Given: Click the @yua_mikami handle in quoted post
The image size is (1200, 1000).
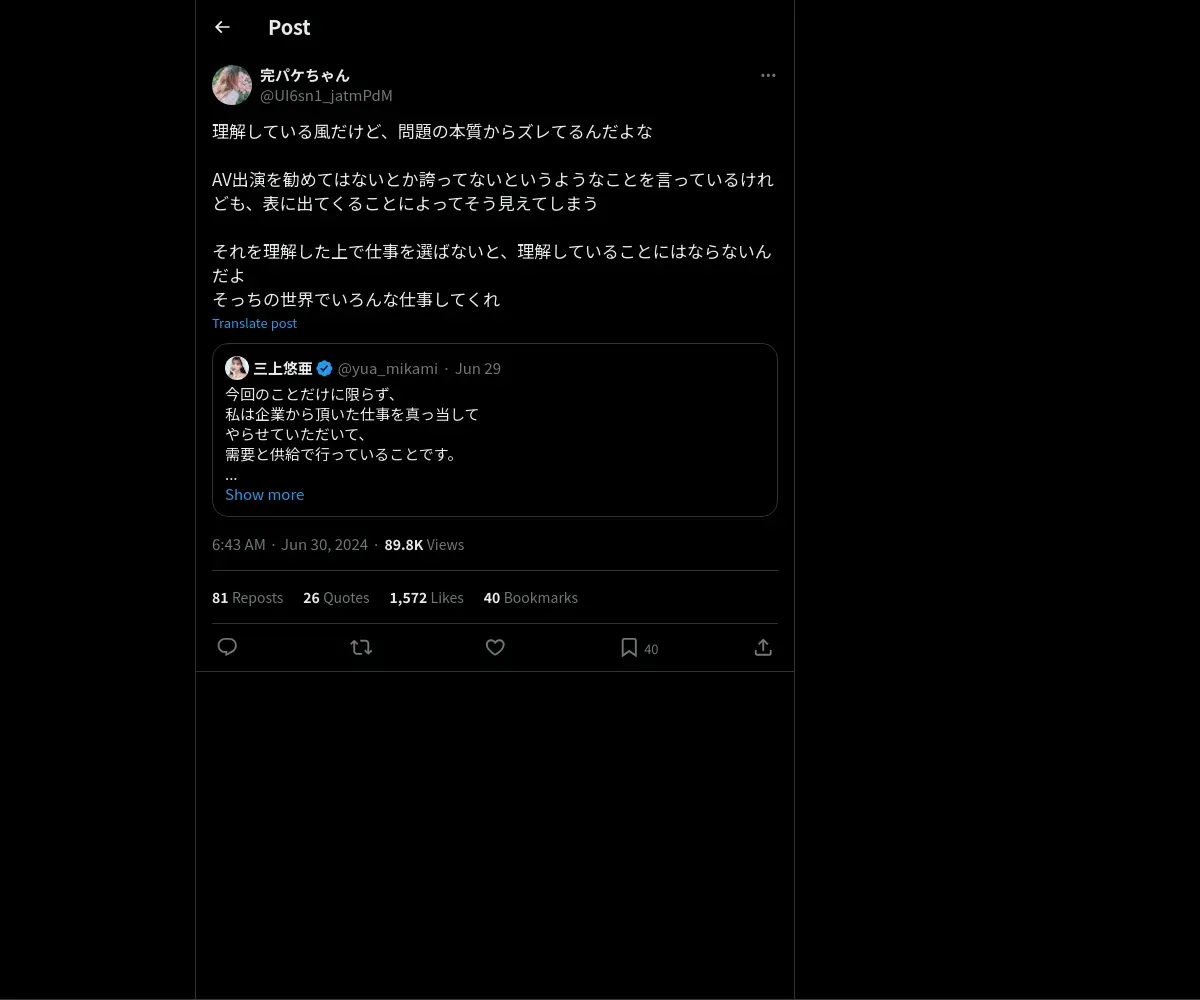Looking at the screenshot, I should 388,368.
